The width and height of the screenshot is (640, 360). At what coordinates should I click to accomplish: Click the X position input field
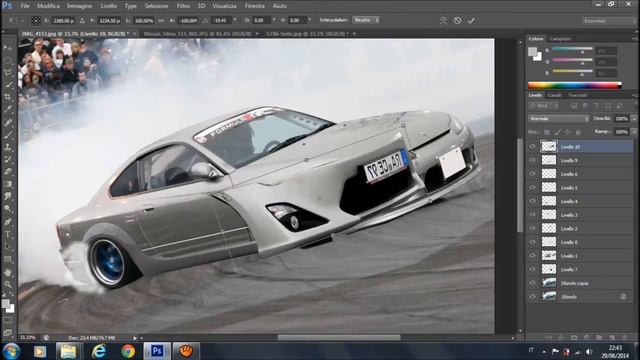(x=63, y=20)
